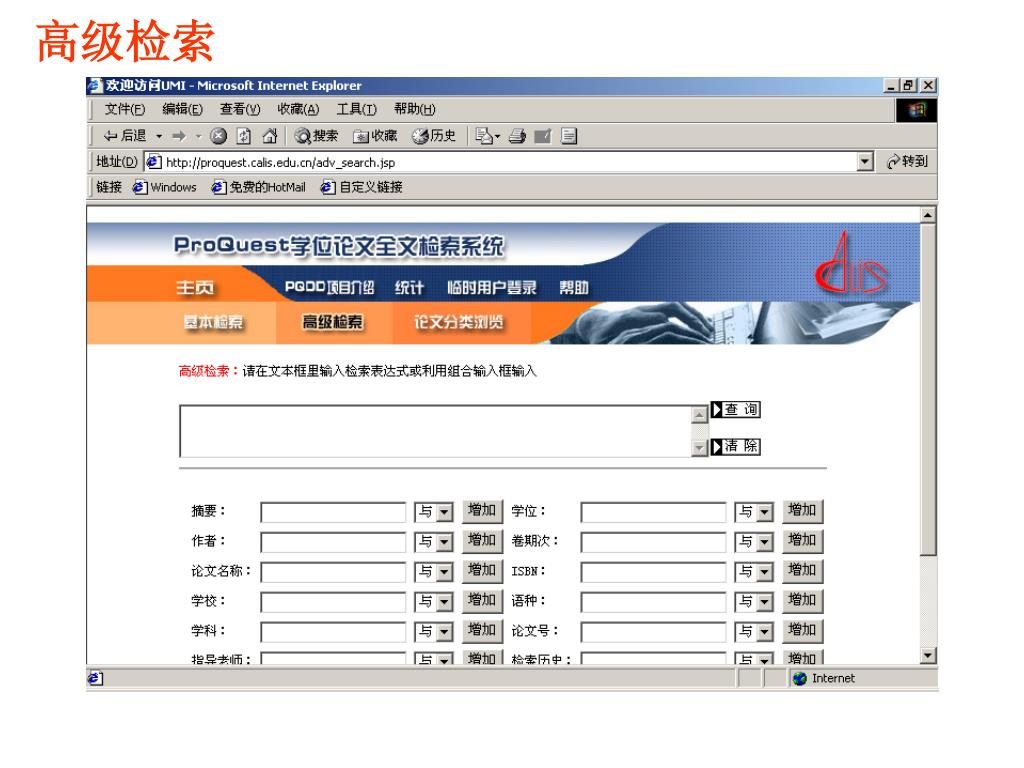Open the 帮助(H) menu
The height and width of the screenshot is (768, 1024).
tap(415, 109)
